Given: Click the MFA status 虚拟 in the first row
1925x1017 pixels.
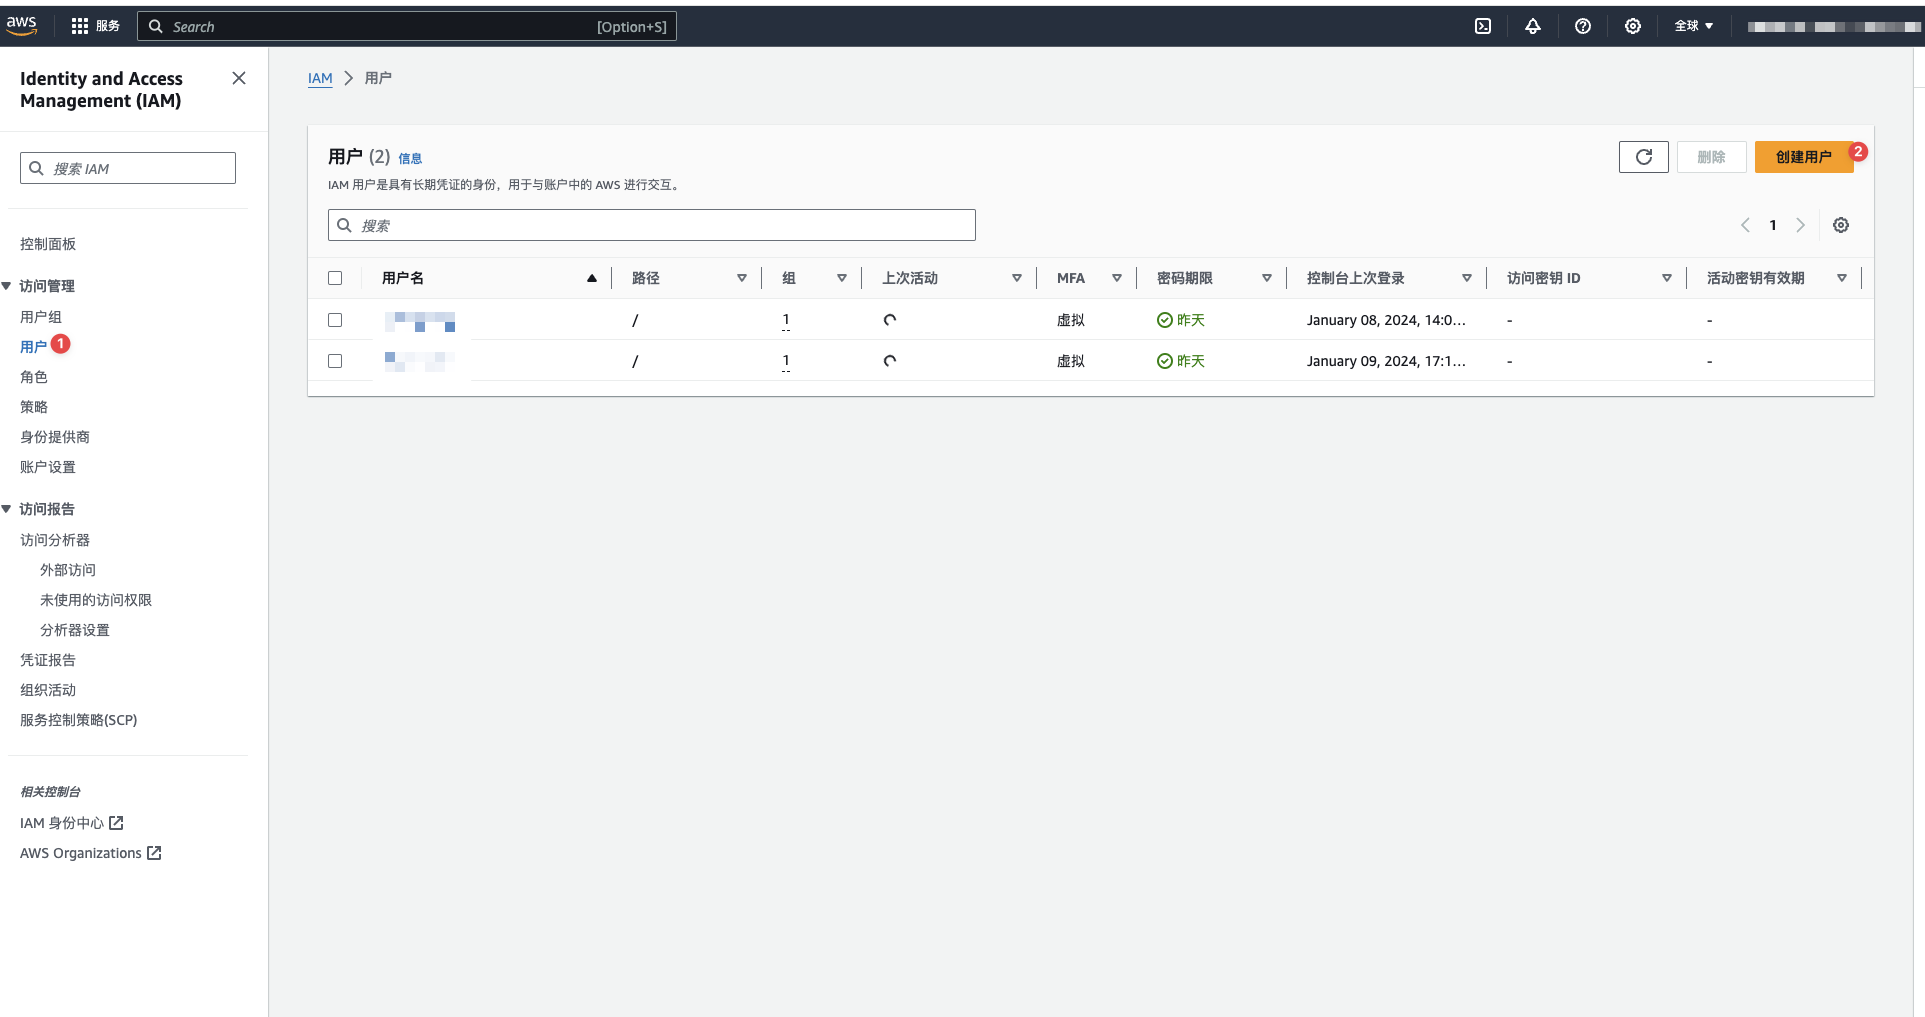Looking at the screenshot, I should pyautogui.click(x=1071, y=320).
